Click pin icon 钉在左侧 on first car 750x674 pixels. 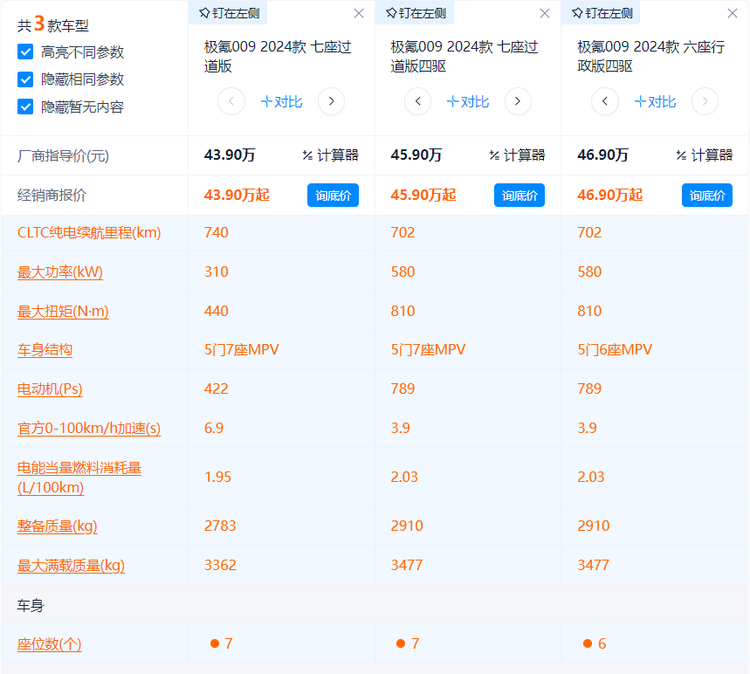(x=226, y=13)
